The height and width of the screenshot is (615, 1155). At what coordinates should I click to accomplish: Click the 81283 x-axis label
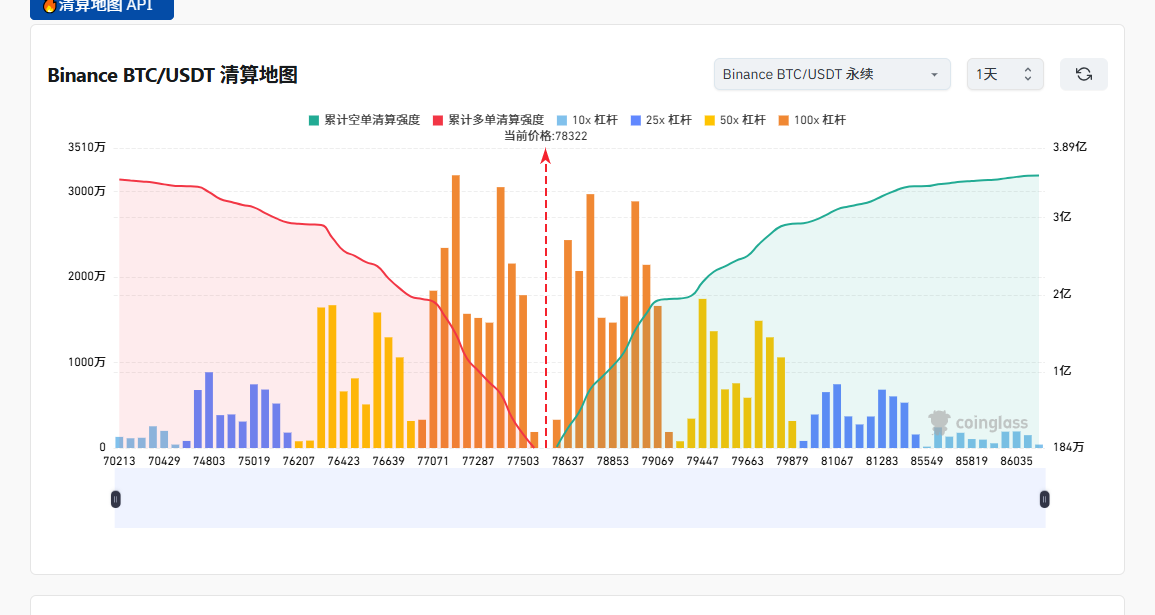pyautogui.click(x=882, y=461)
